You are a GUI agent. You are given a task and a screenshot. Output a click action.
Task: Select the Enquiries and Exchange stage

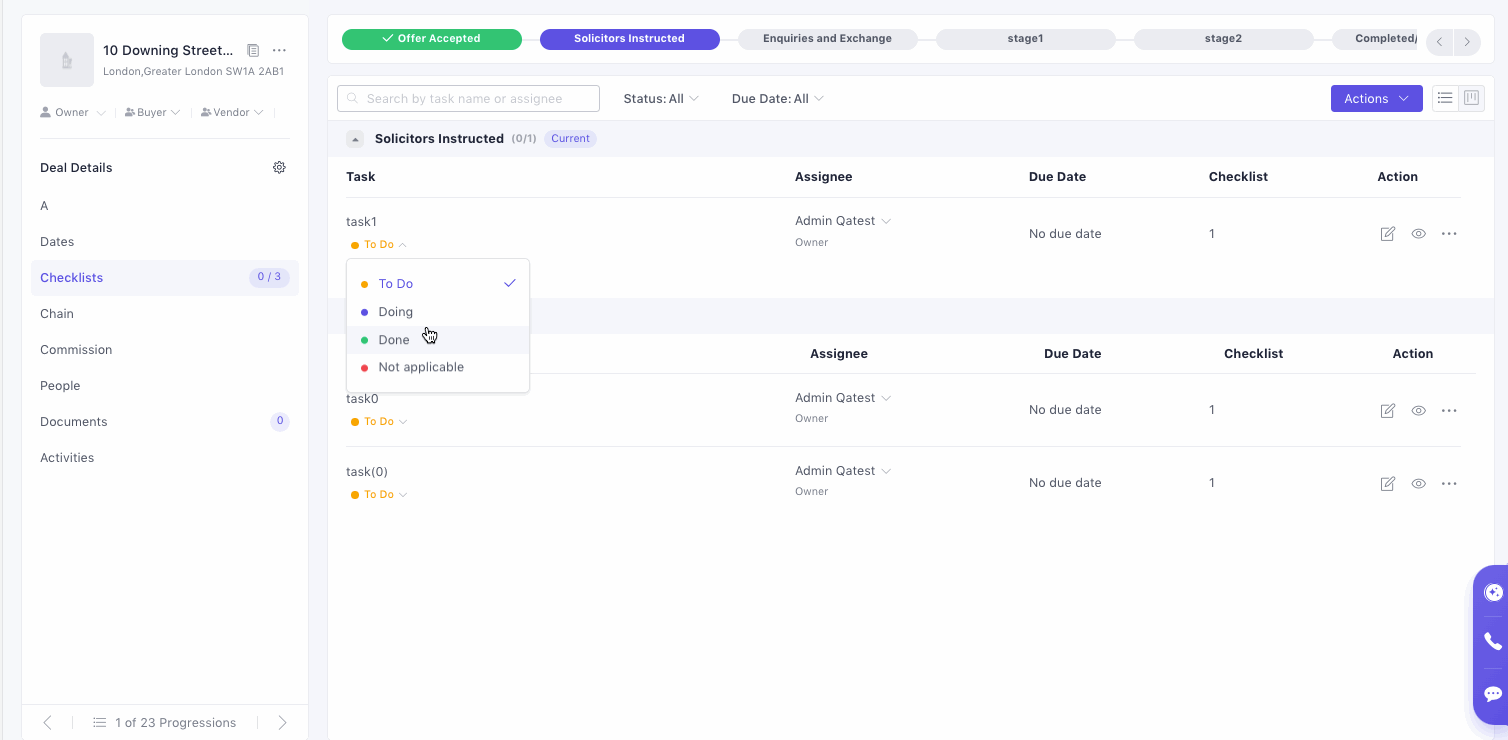click(x=827, y=39)
